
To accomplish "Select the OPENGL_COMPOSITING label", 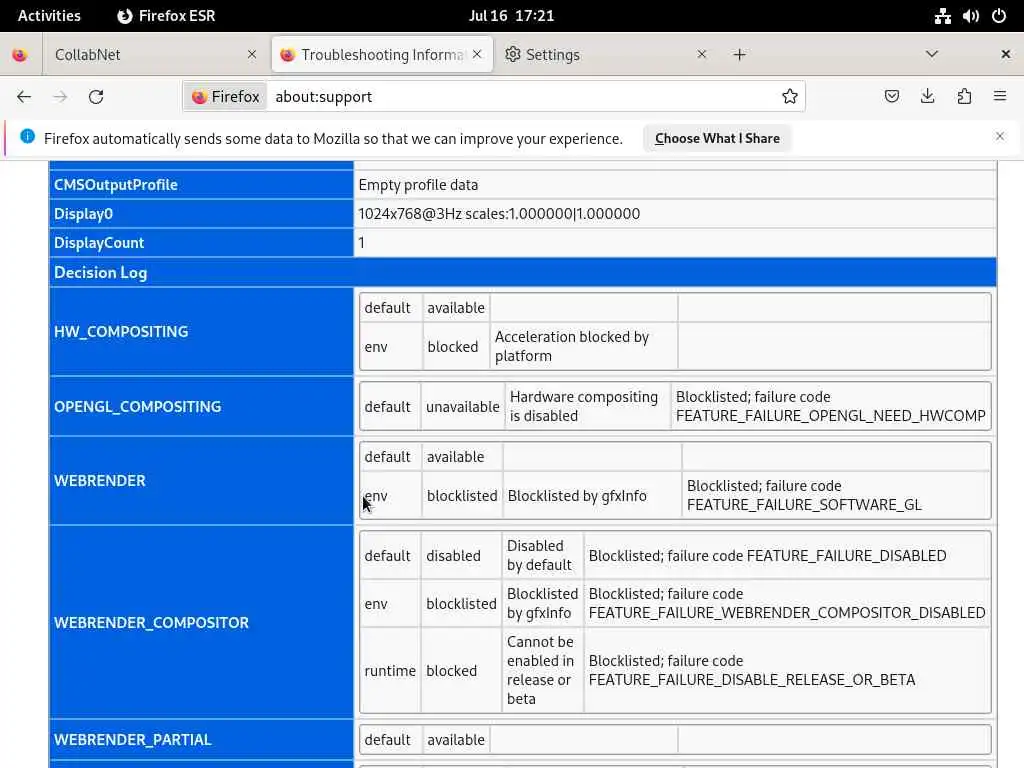I will click(137, 406).
